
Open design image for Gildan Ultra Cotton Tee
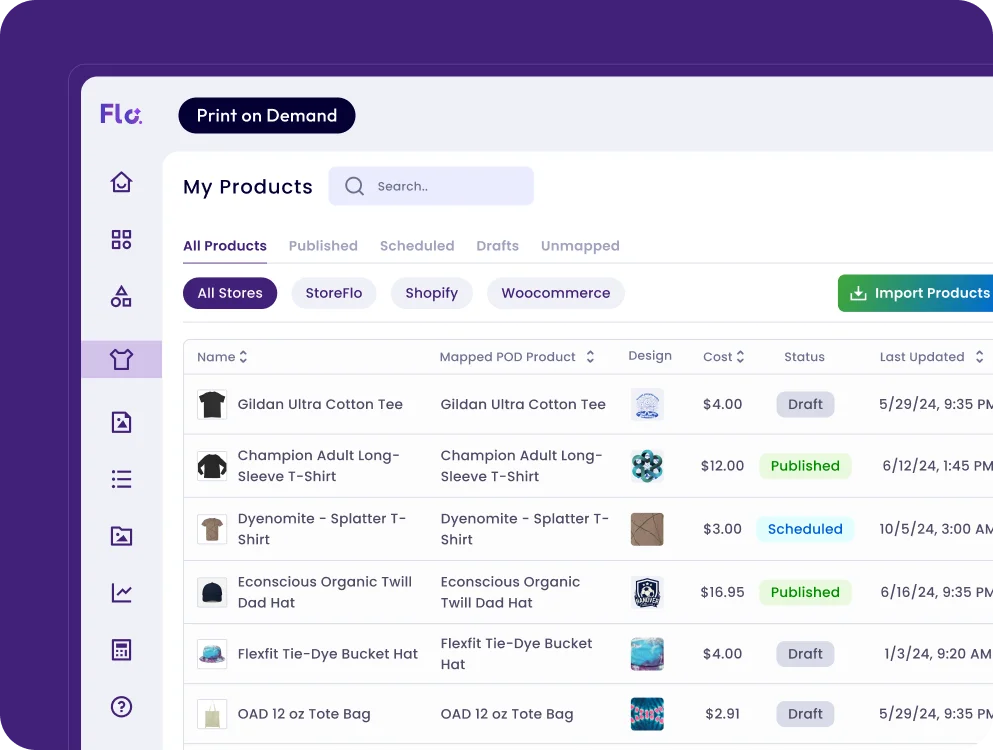(x=647, y=404)
